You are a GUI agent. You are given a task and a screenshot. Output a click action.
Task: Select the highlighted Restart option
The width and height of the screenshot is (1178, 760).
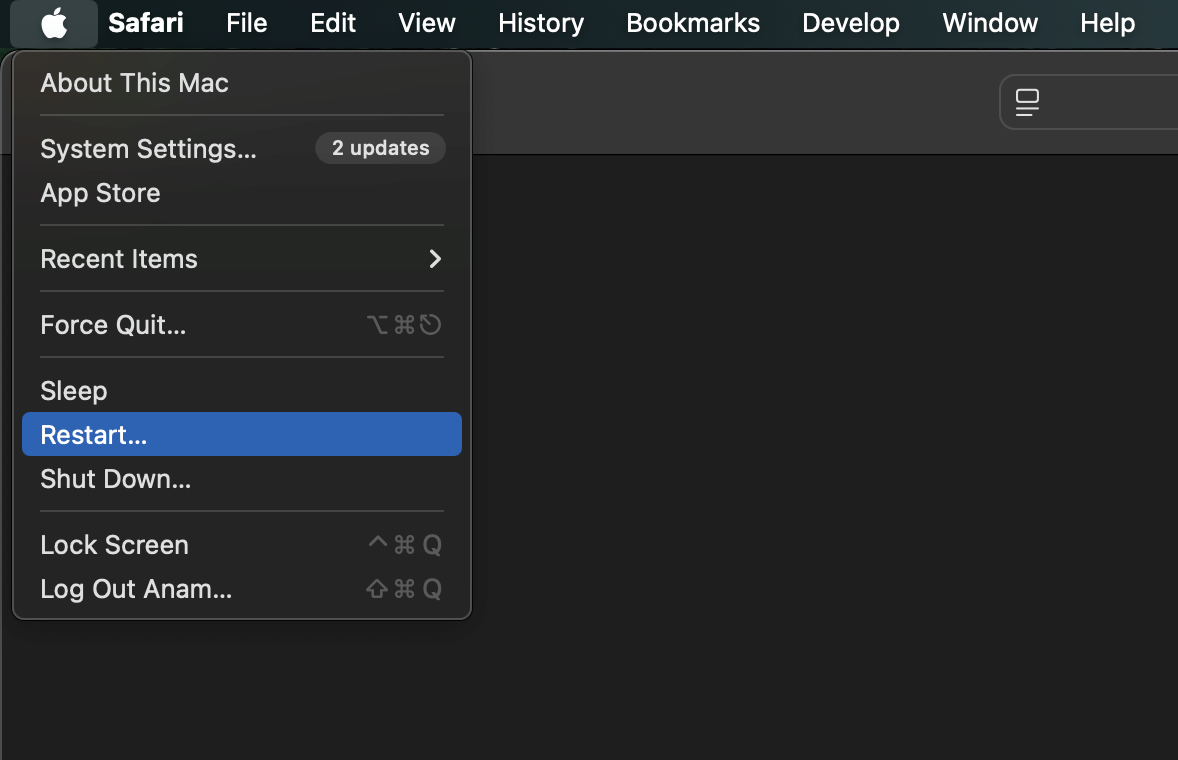(x=94, y=434)
